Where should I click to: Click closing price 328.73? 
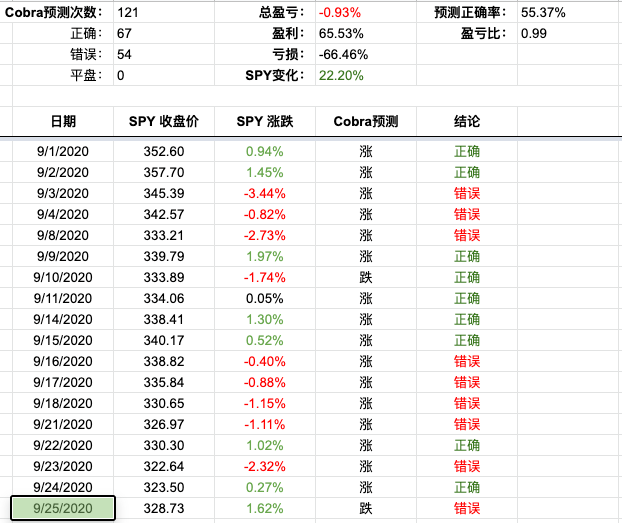tap(164, 508)
